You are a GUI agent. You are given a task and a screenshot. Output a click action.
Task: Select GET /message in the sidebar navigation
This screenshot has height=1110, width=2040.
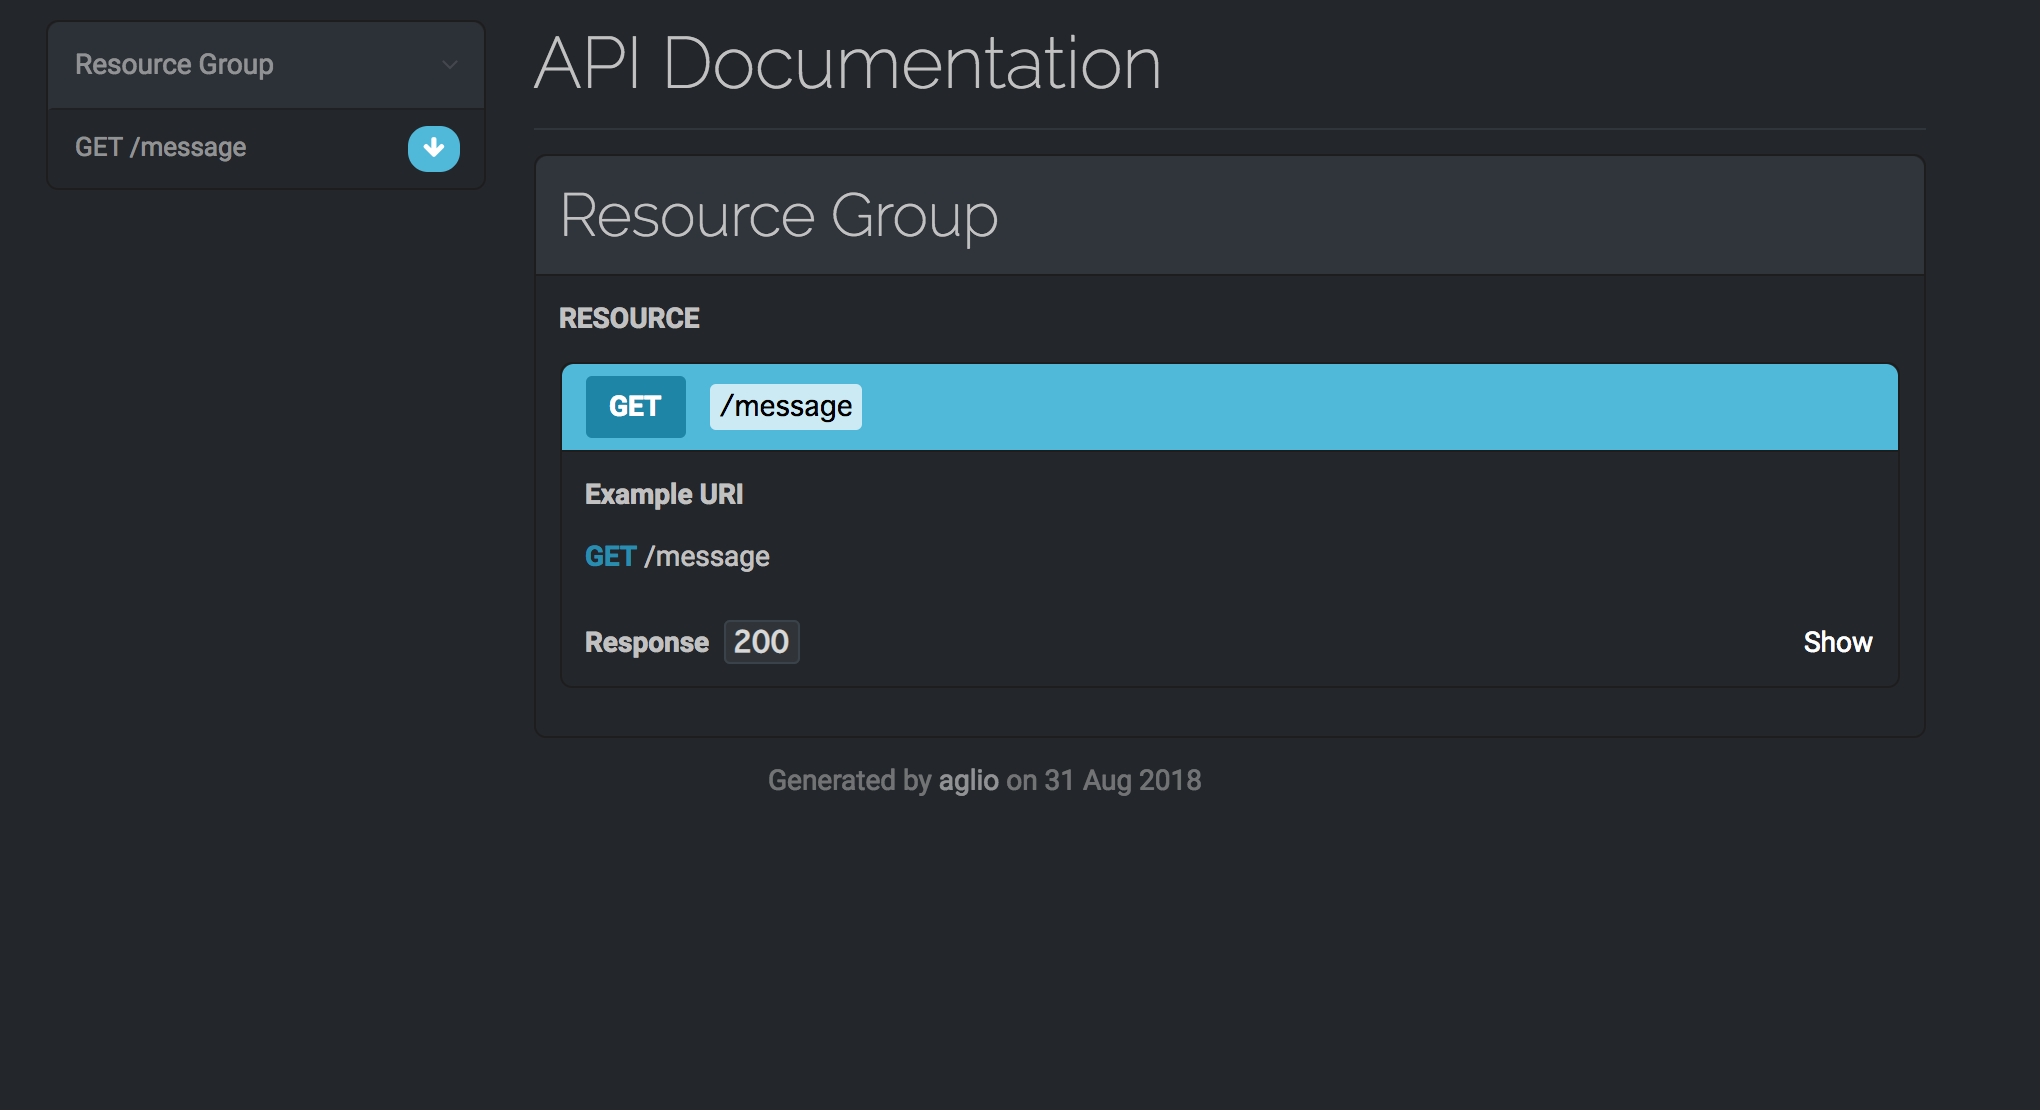(x=160, y=147)
